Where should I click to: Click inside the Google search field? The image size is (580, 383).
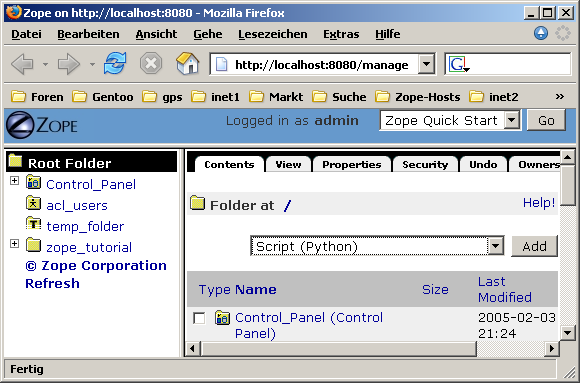pos(519,64)
